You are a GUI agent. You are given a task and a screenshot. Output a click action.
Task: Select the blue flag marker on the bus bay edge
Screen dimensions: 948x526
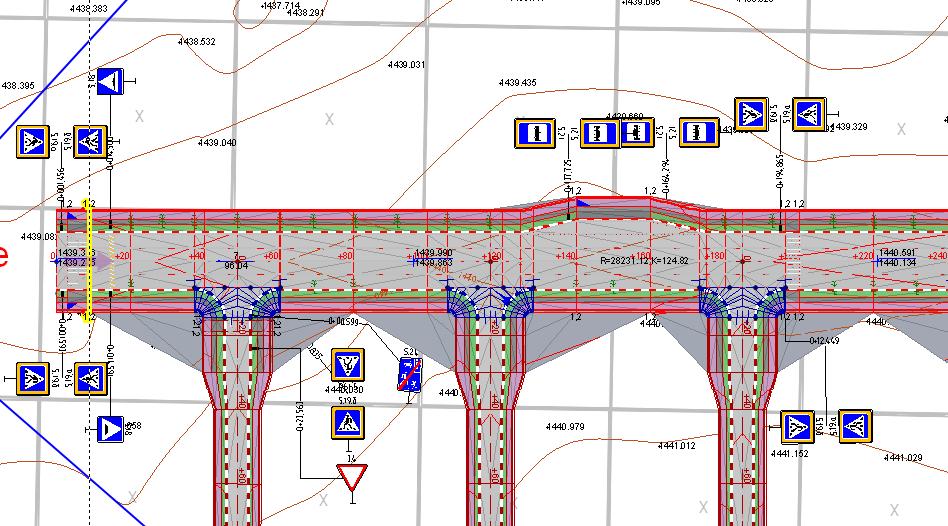coord(583,204)
